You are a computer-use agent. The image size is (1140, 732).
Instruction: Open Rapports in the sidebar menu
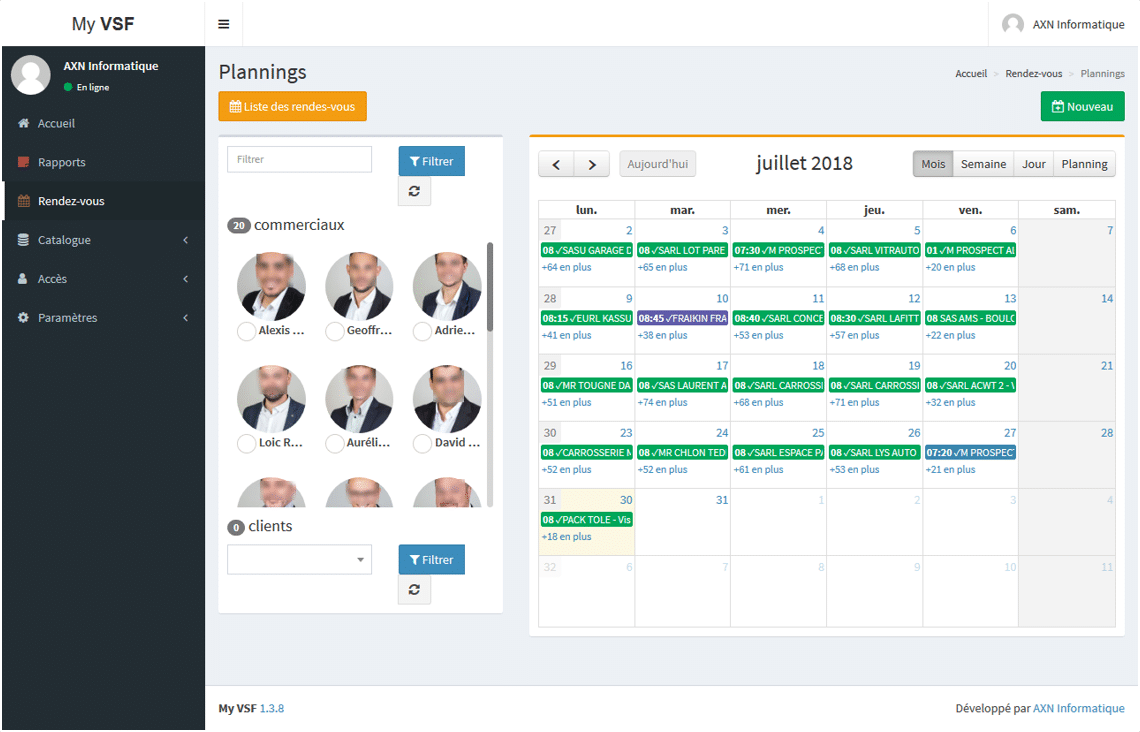point(103,162)
